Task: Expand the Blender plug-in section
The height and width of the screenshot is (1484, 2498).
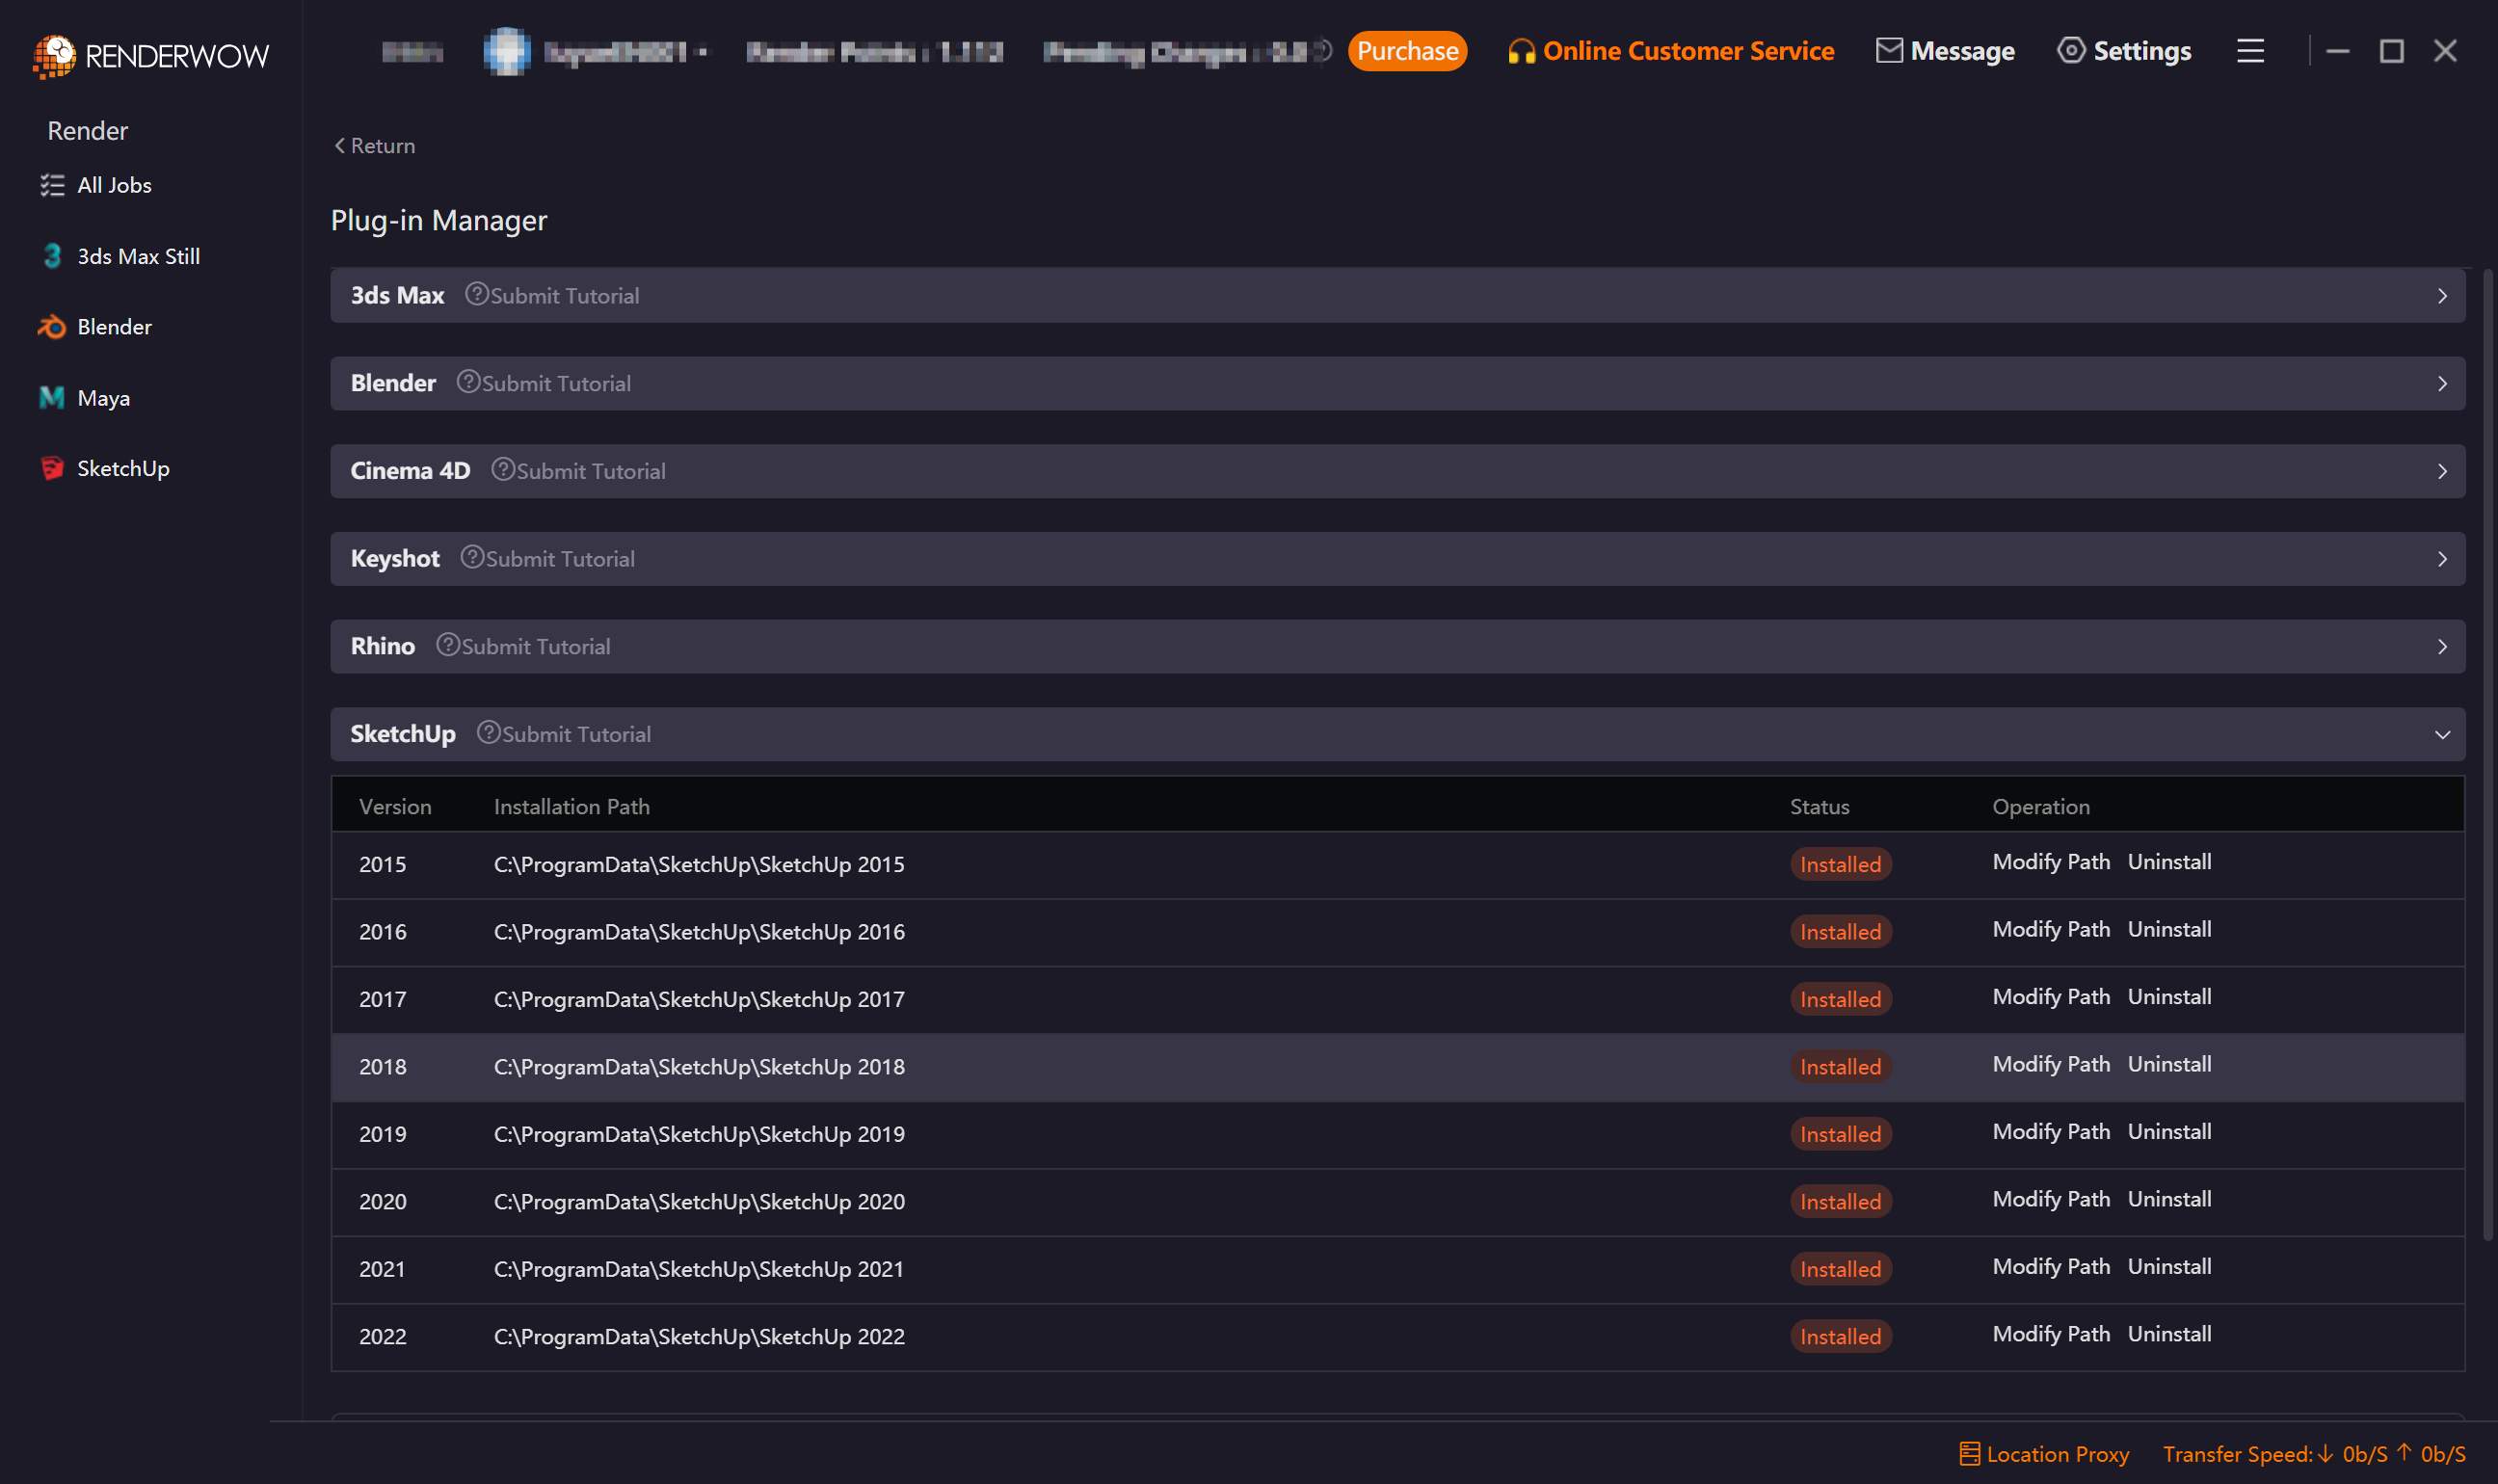Action: pyautogui.click(x=2441, y=384)
